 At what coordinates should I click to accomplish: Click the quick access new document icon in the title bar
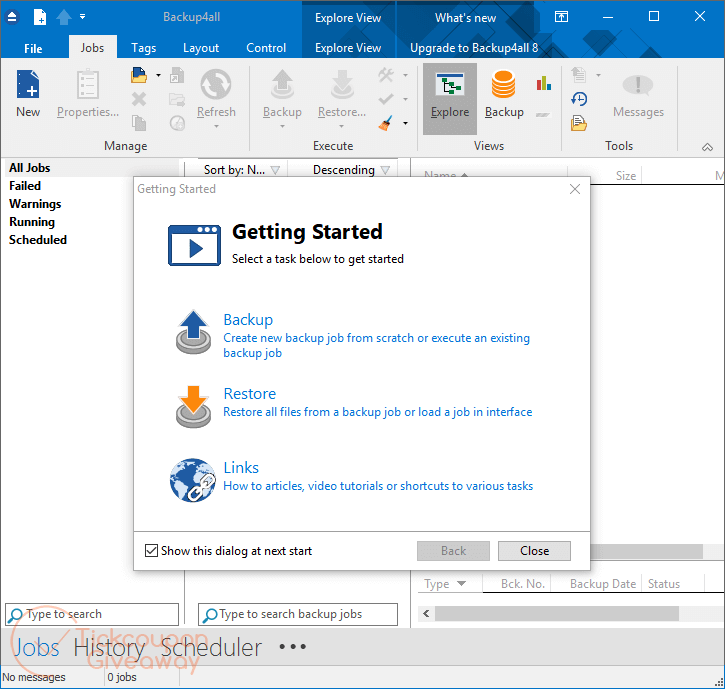40,17
